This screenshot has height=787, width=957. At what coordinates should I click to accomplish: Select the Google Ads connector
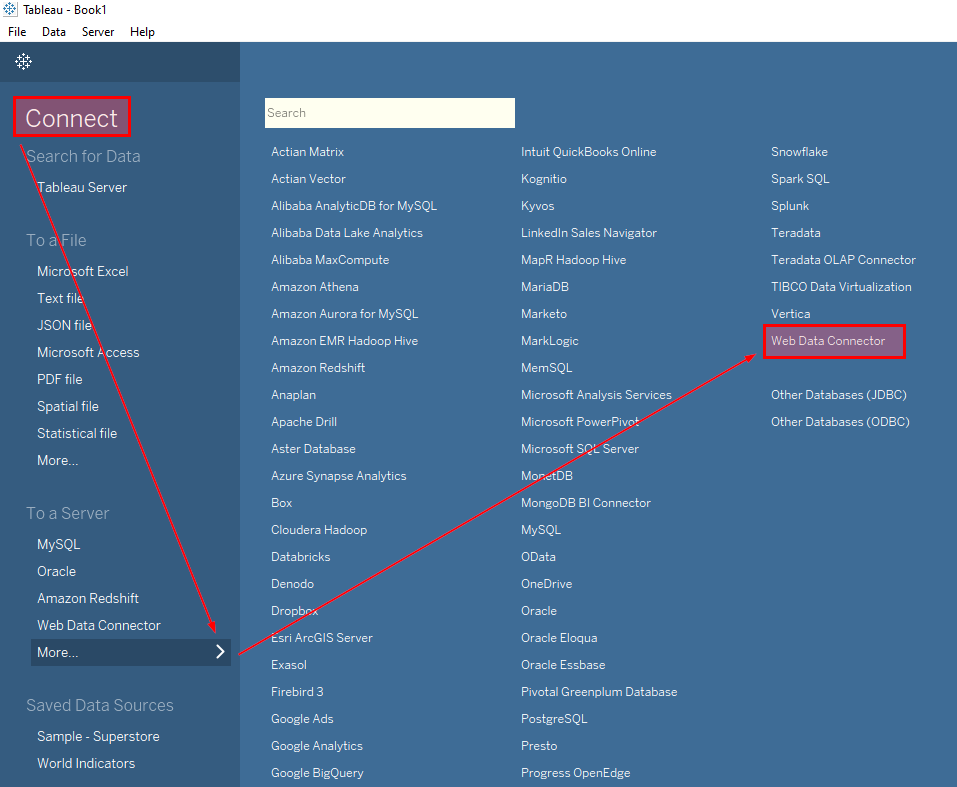coord(302,719)
